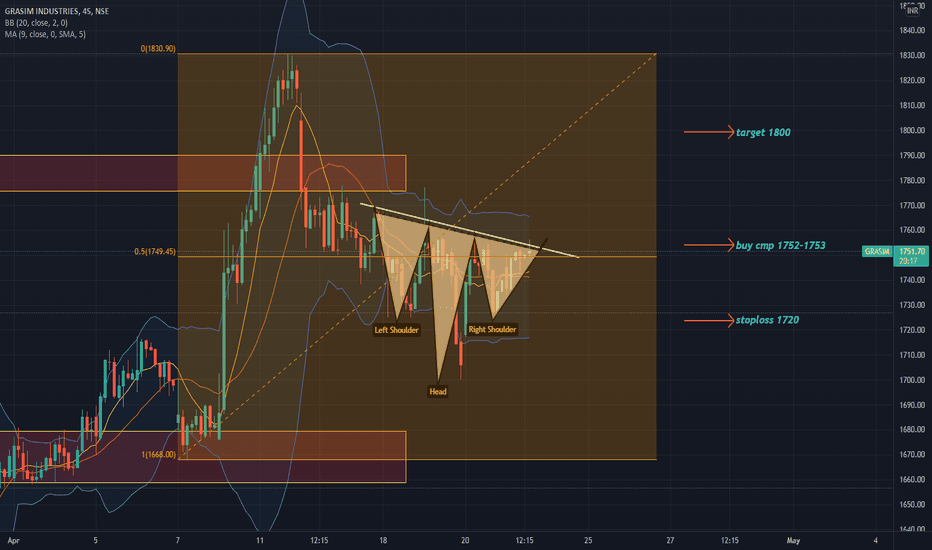Click the 'buy cmp 1752-1753' annotation text
Screen dimensions: 932x550
point(780,246)
